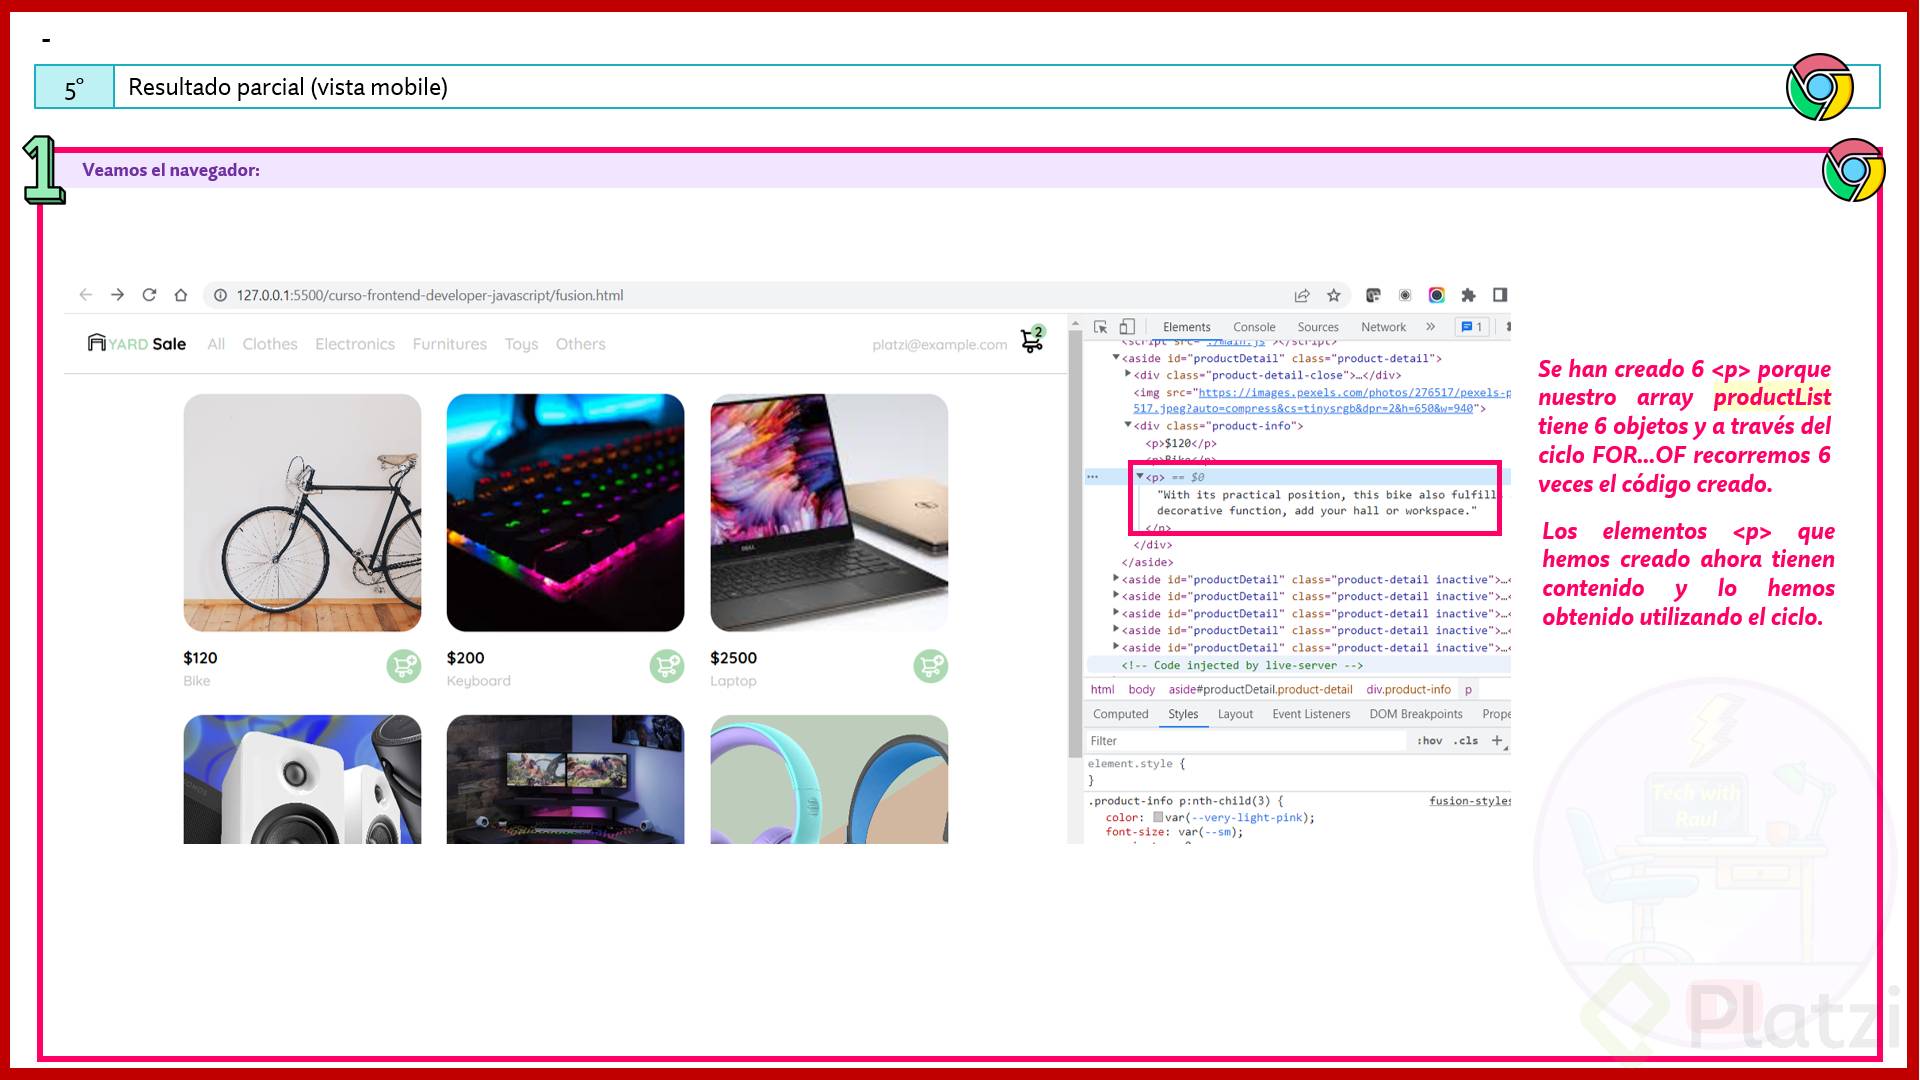Select aside#productDetail in breadcrumb
Viewport: 1920px width, 1080px height.
(x=1260, y=689)
